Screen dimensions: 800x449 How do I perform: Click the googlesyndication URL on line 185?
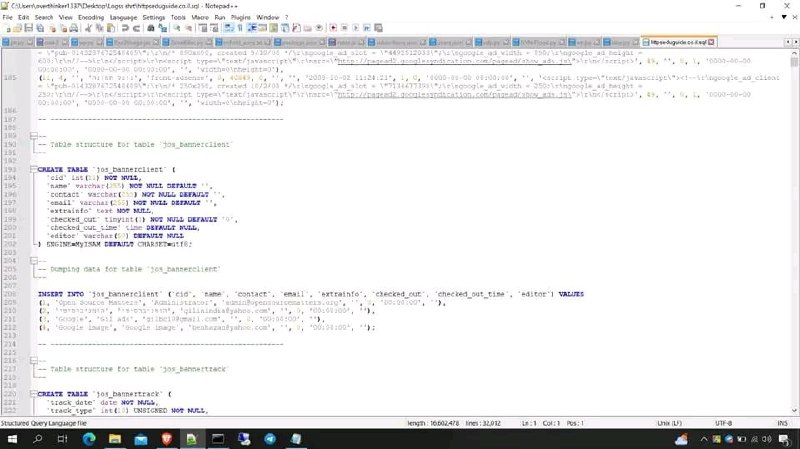coord(454,94)
